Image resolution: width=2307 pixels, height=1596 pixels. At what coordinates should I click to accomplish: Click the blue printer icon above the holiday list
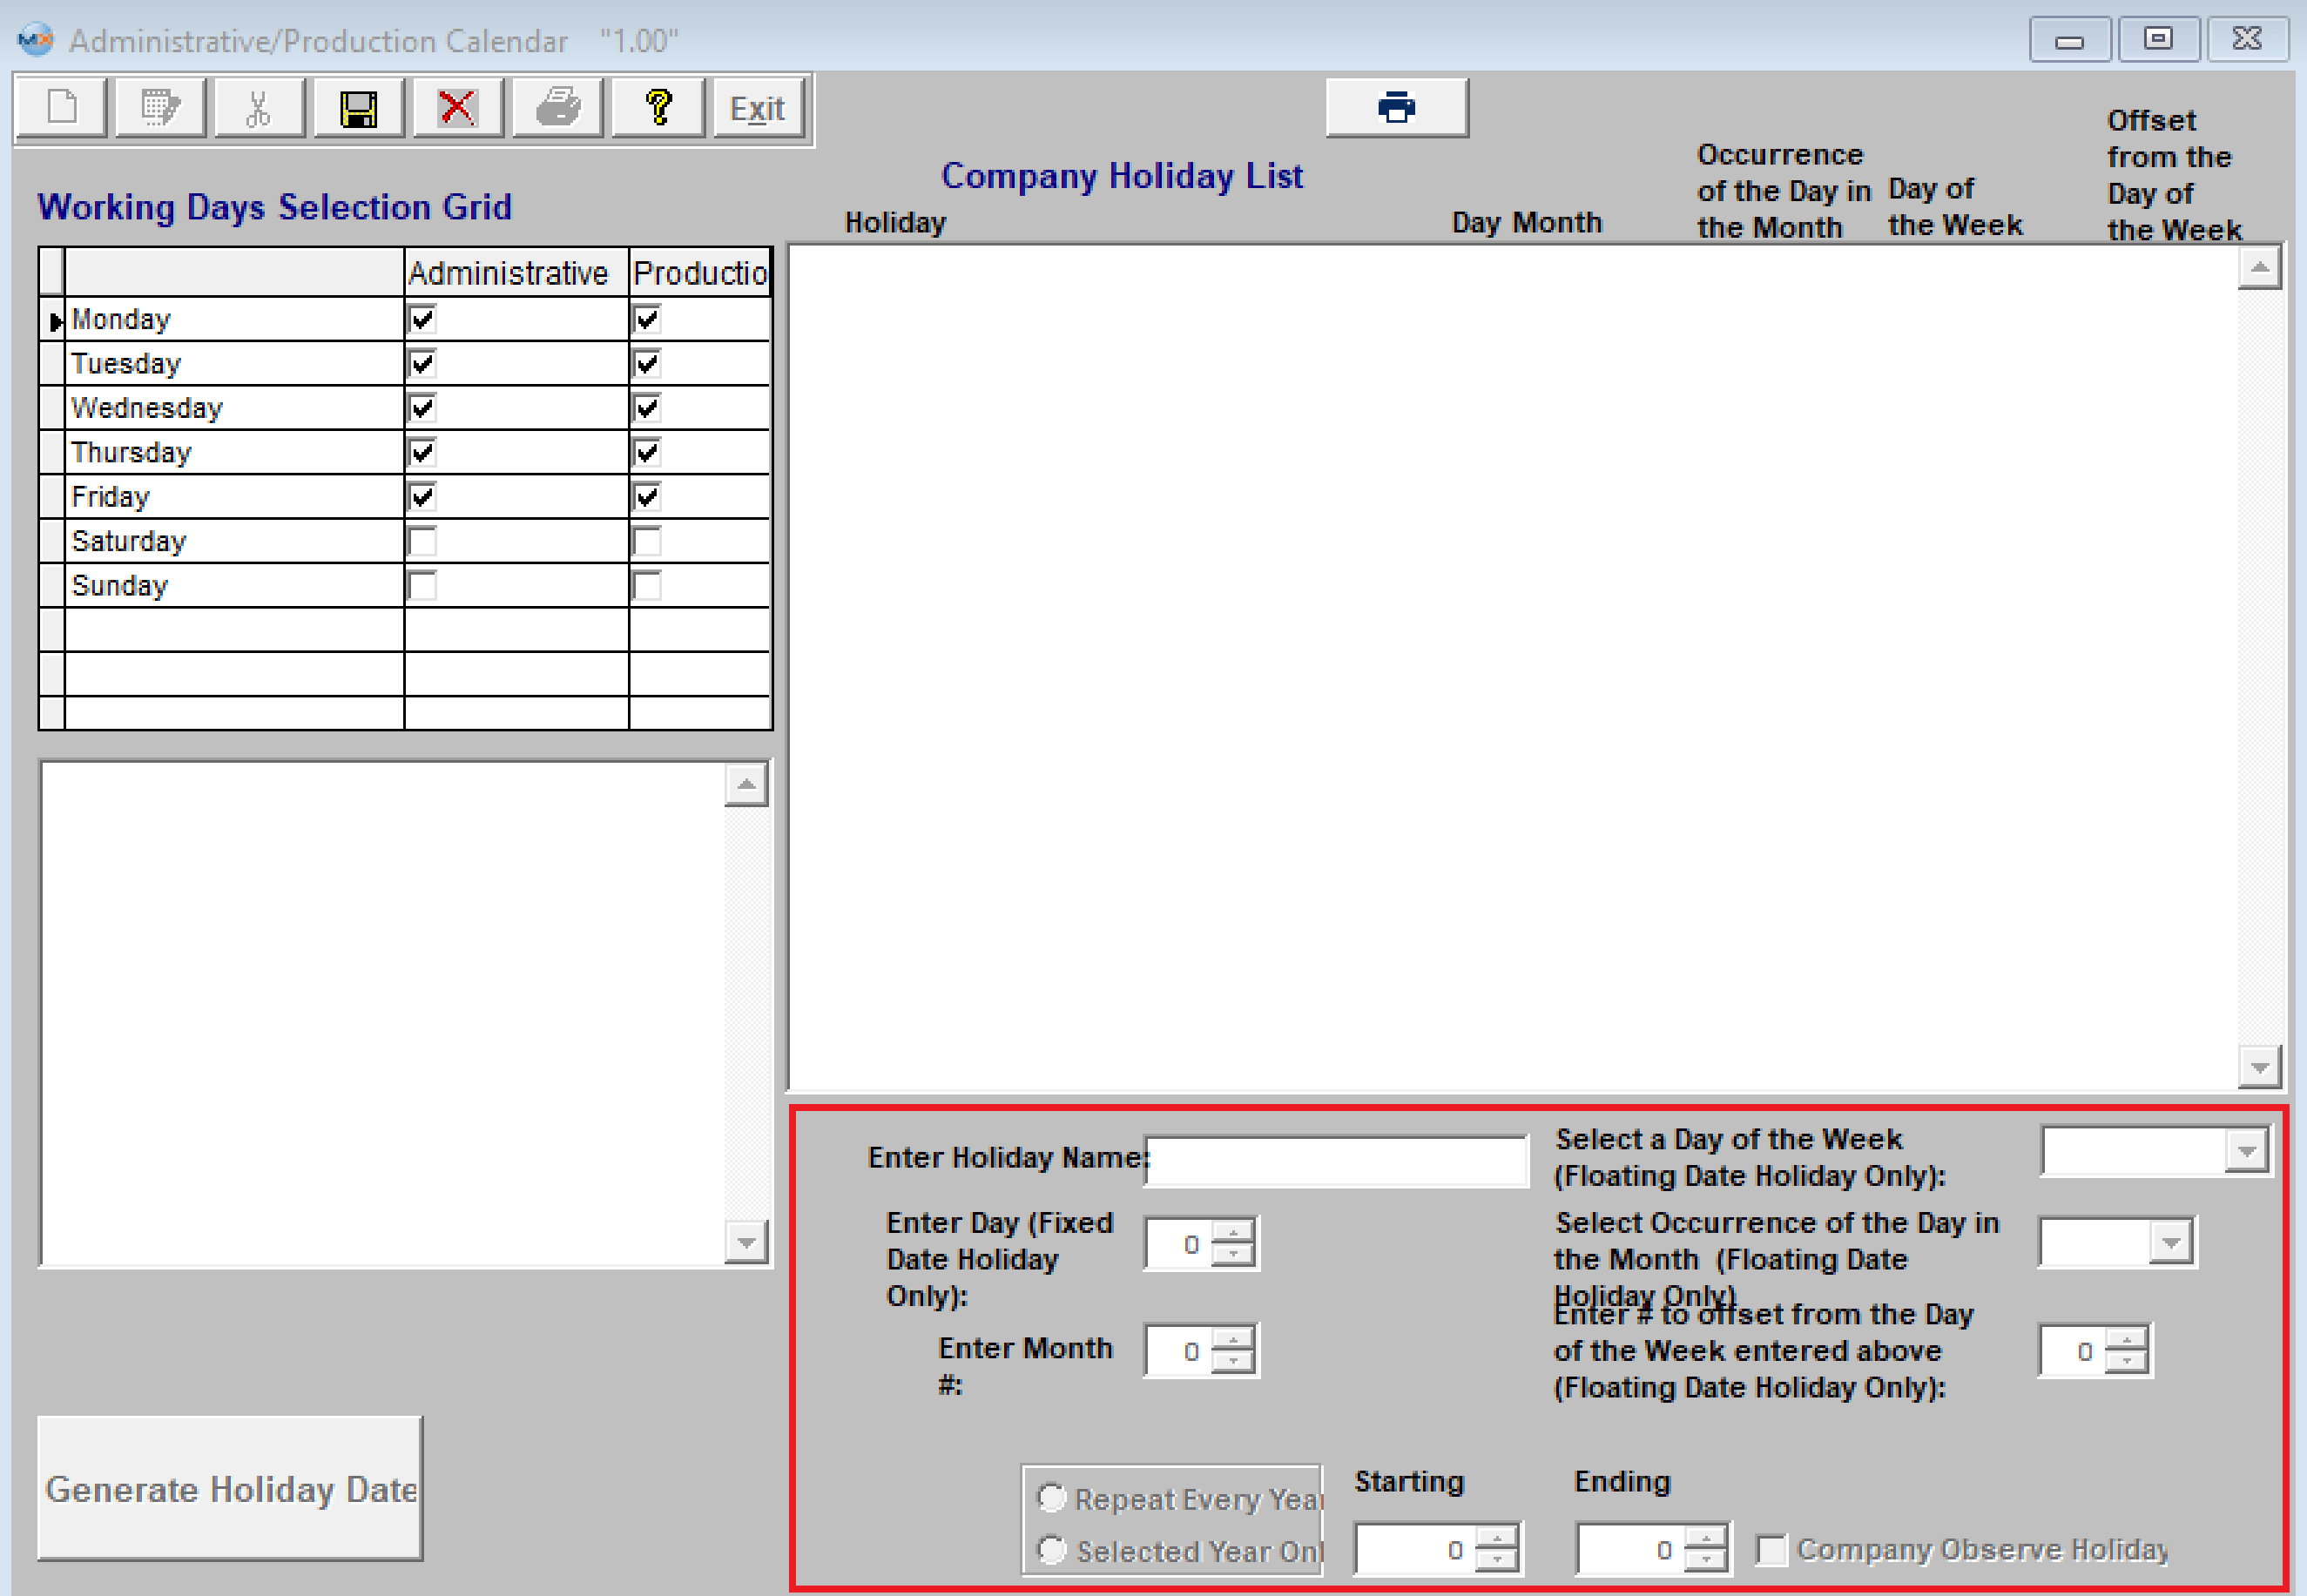coord(1396,107)
